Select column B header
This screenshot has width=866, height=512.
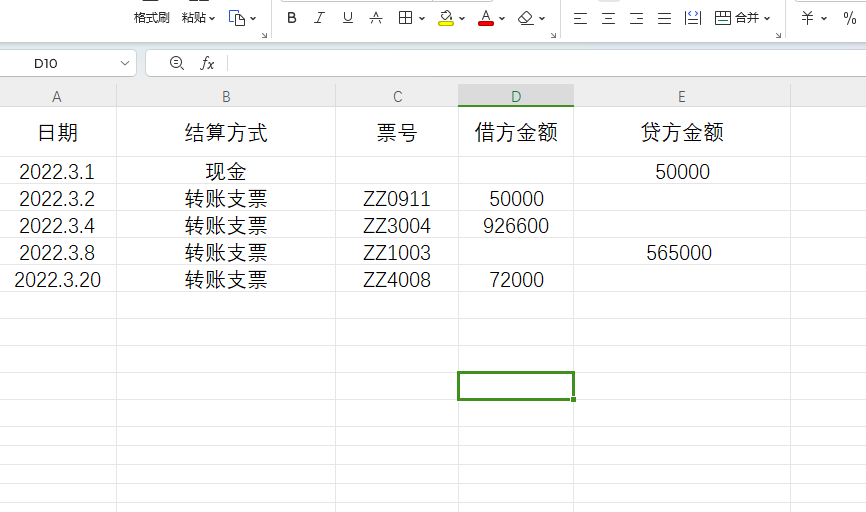click(x=226, y=96)
